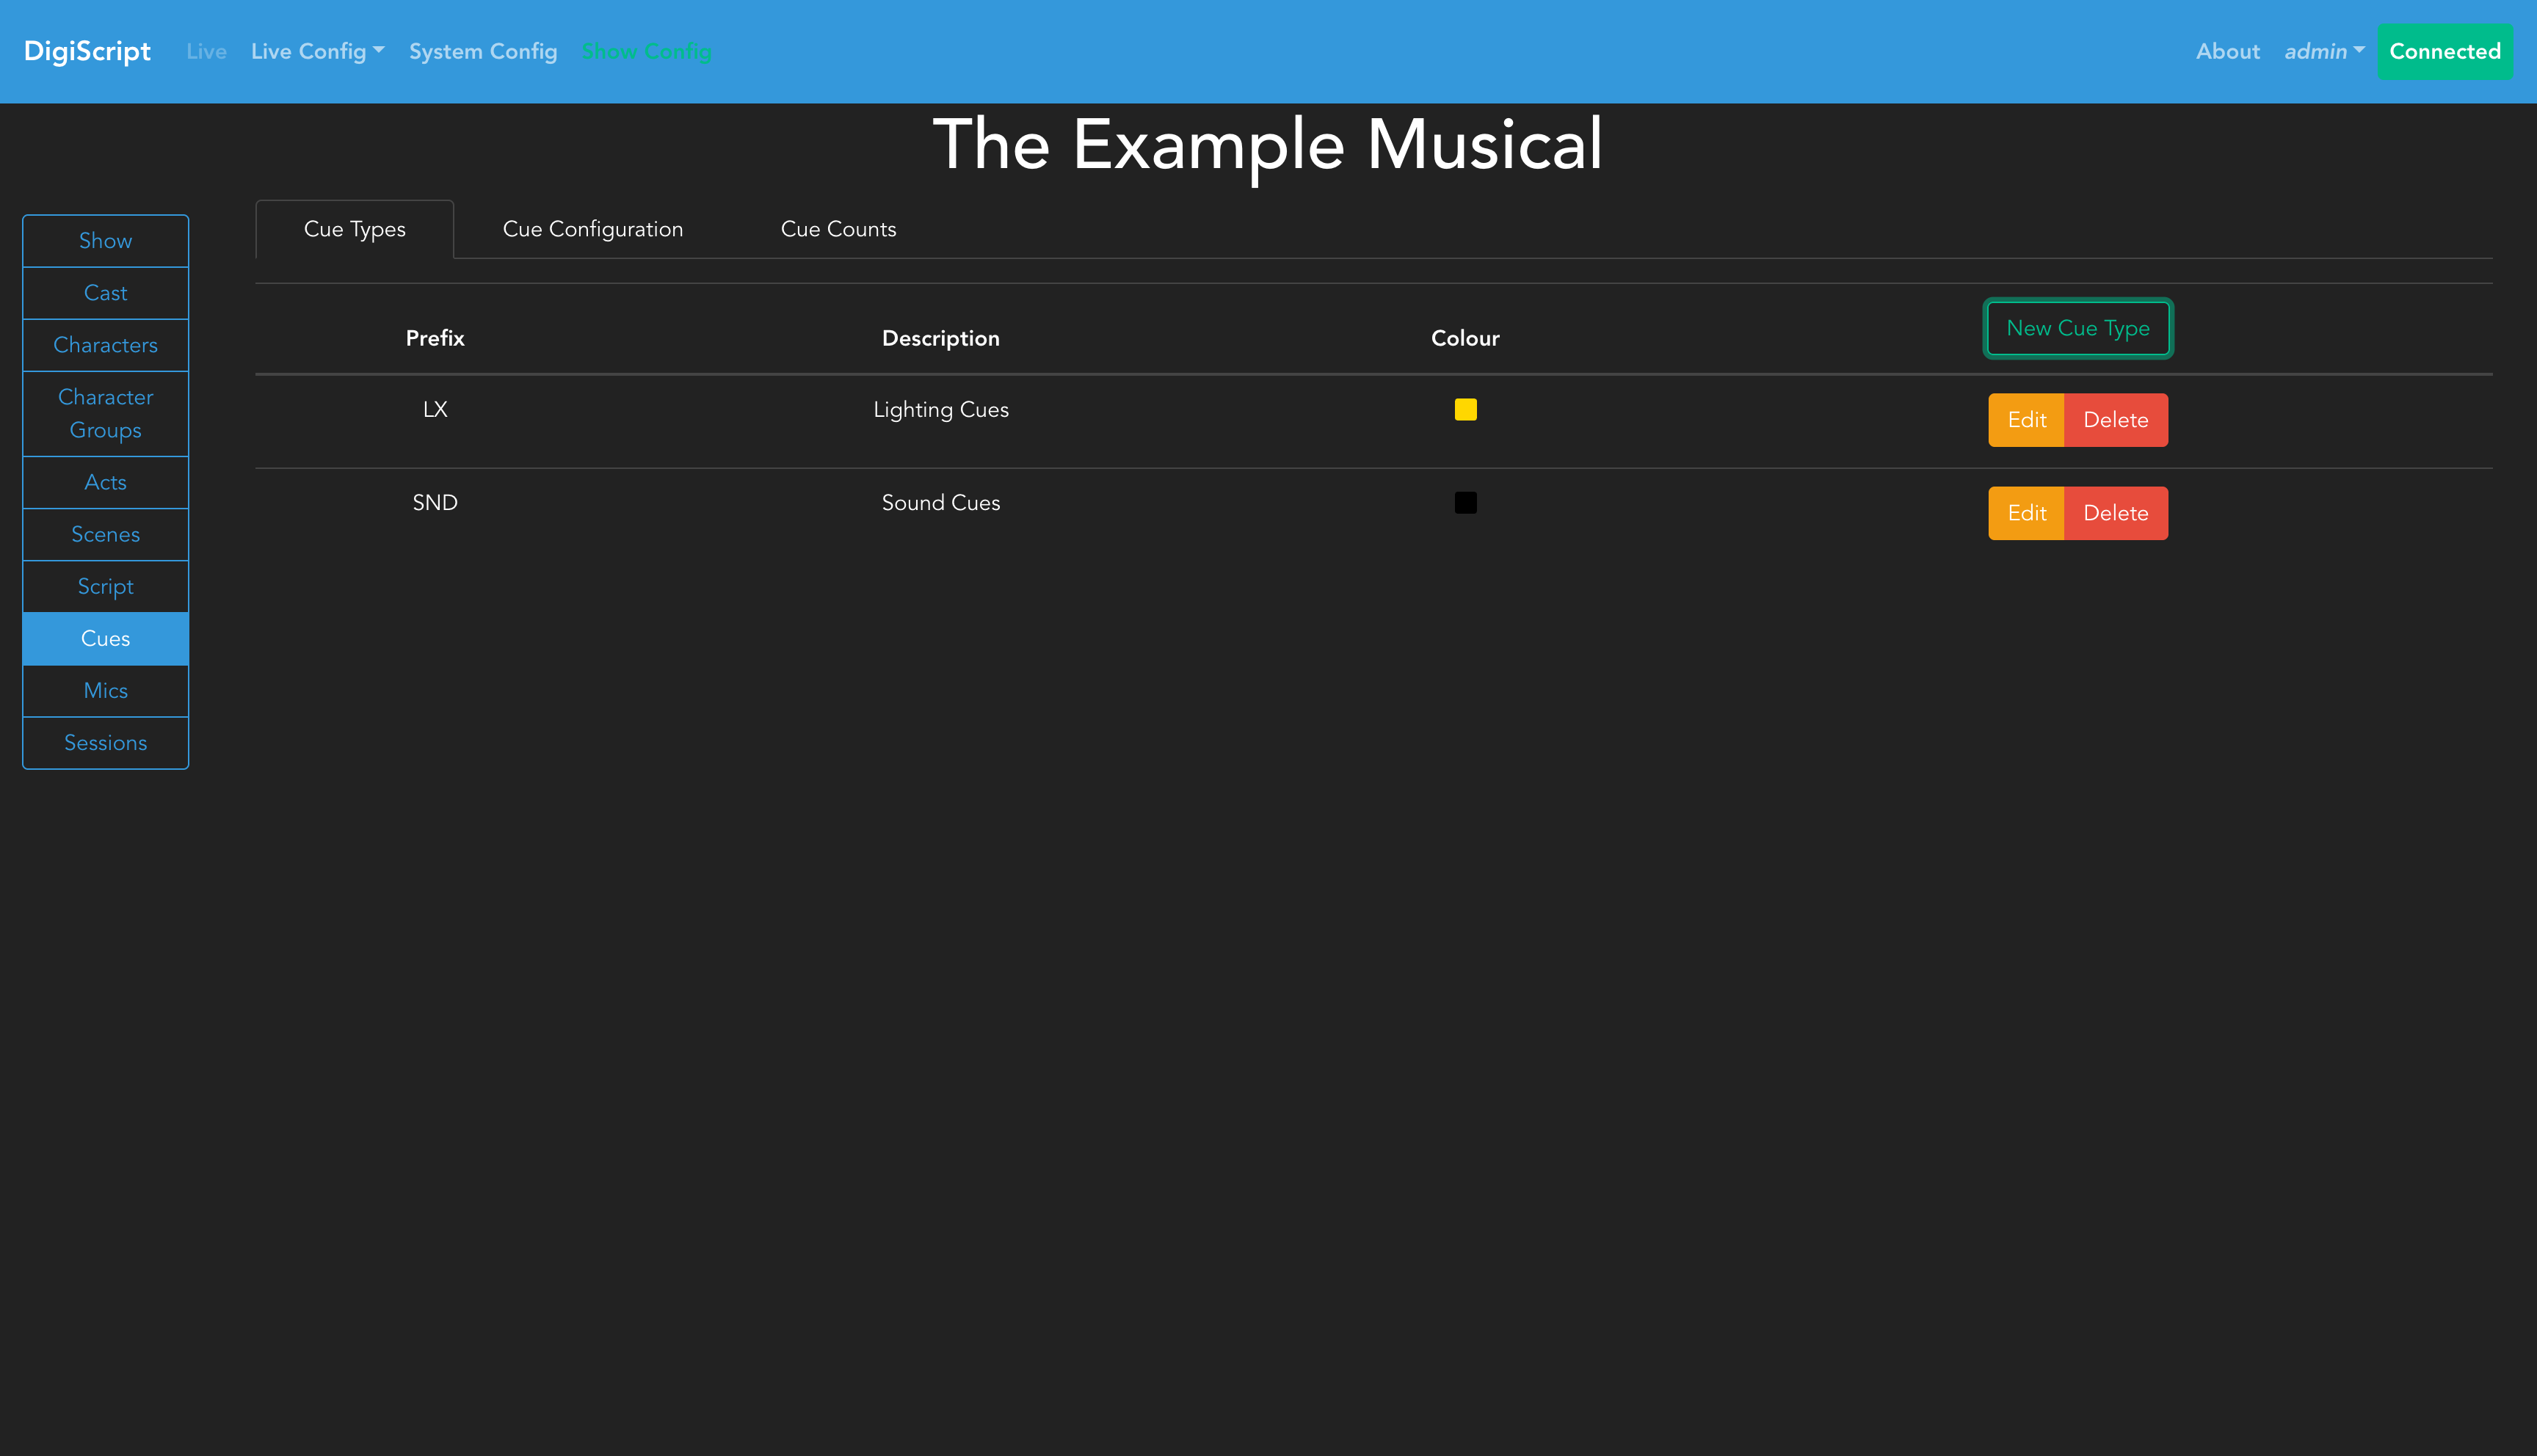Expand the admin user dropdown
2537x1456 pixels.
2323,51
